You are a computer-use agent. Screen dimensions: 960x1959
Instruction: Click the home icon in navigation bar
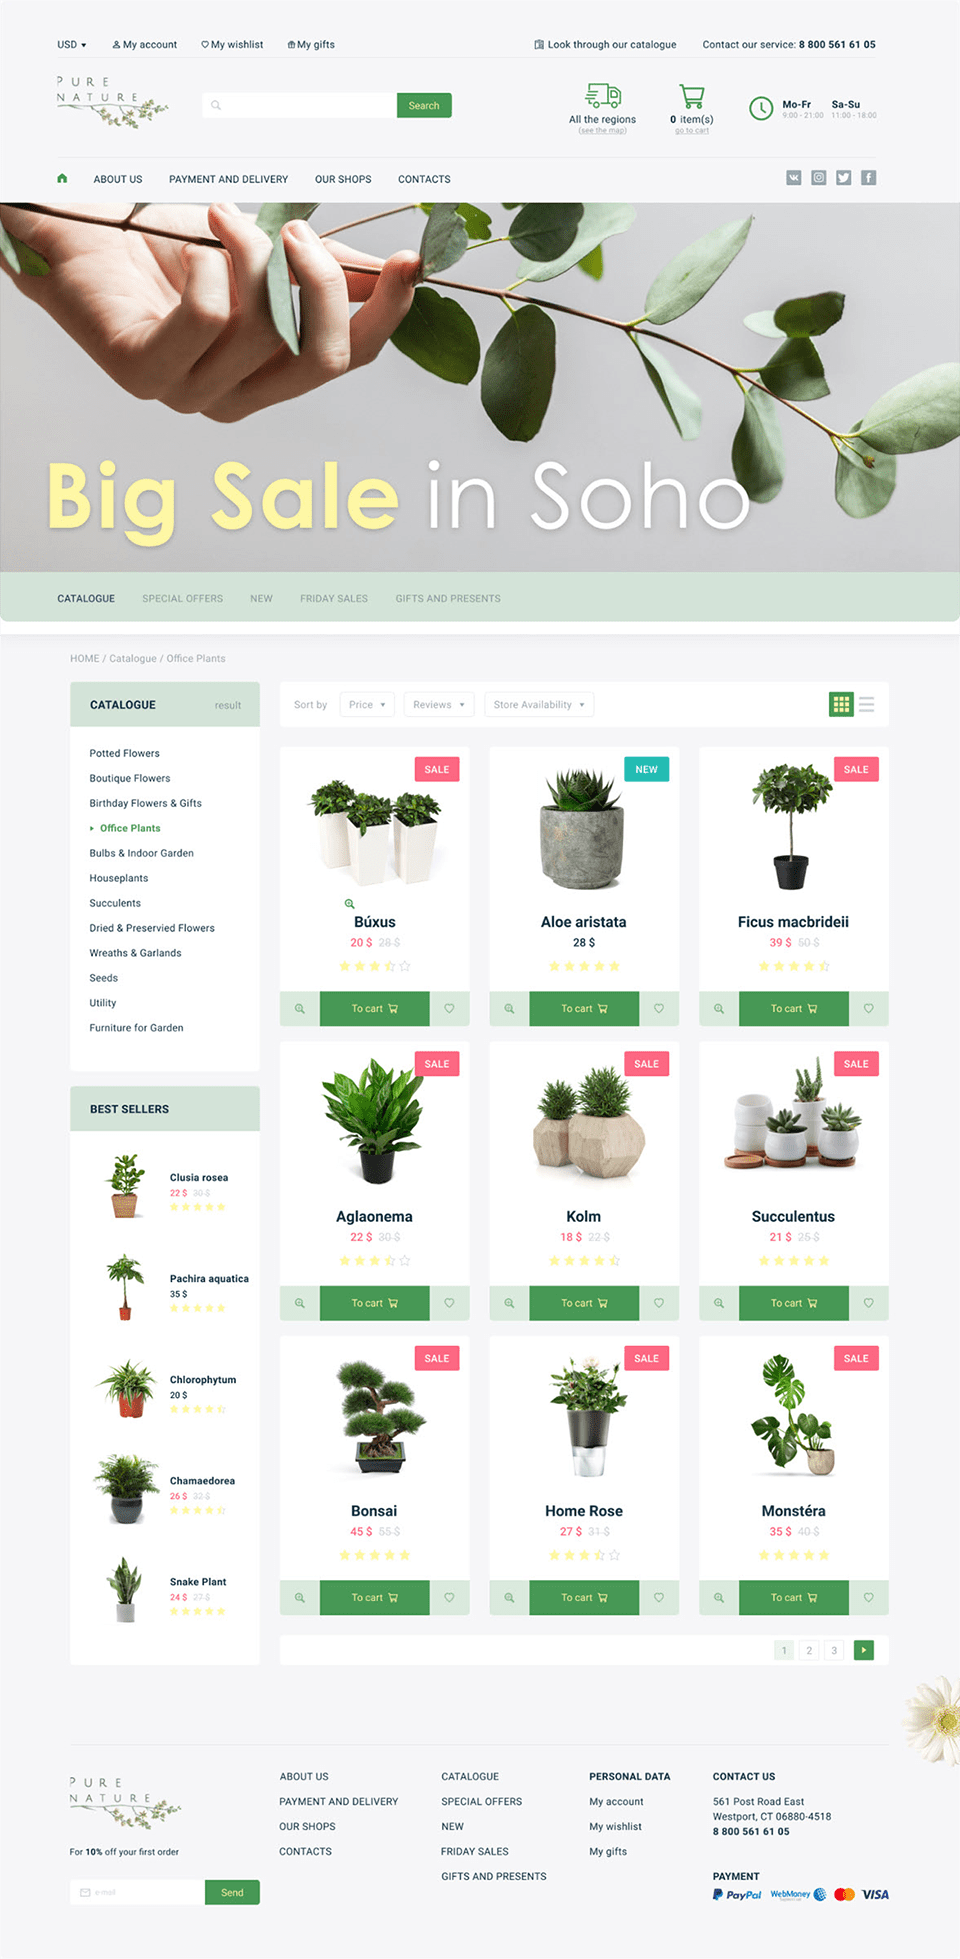click(x=62, y=178)
